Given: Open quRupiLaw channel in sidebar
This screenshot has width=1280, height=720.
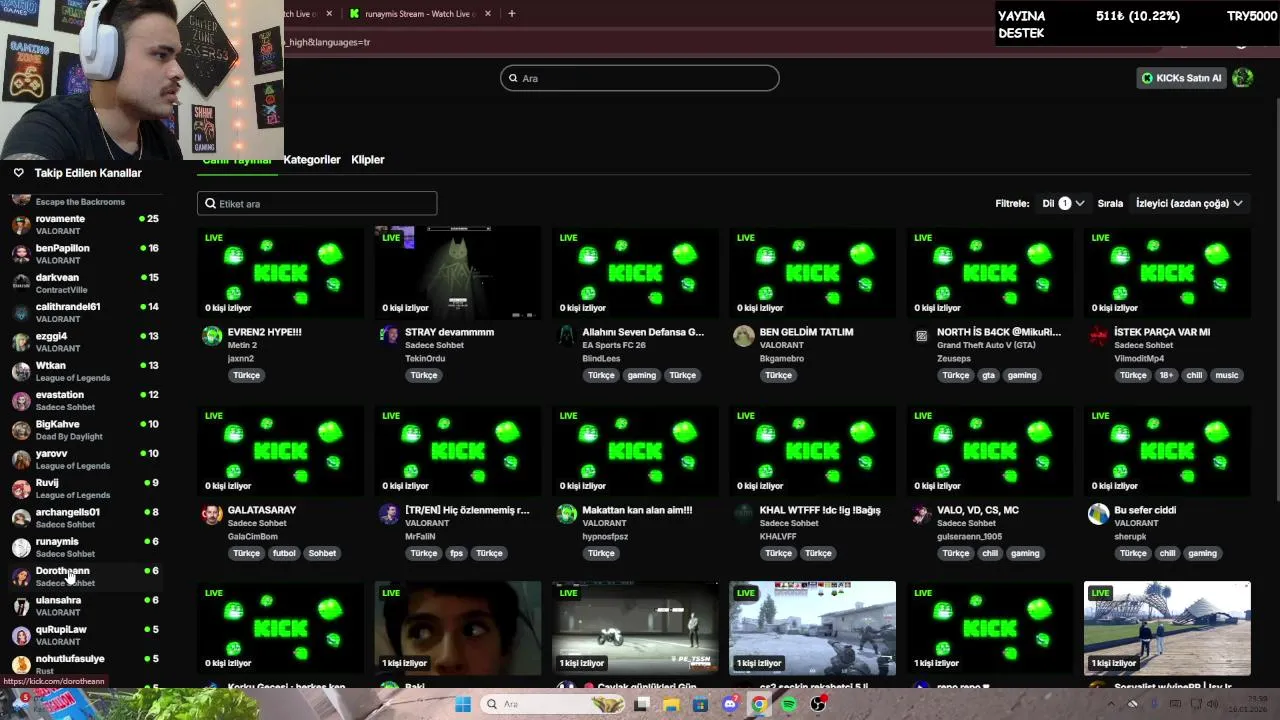Looking at the screenshot, I should point(85,635).
